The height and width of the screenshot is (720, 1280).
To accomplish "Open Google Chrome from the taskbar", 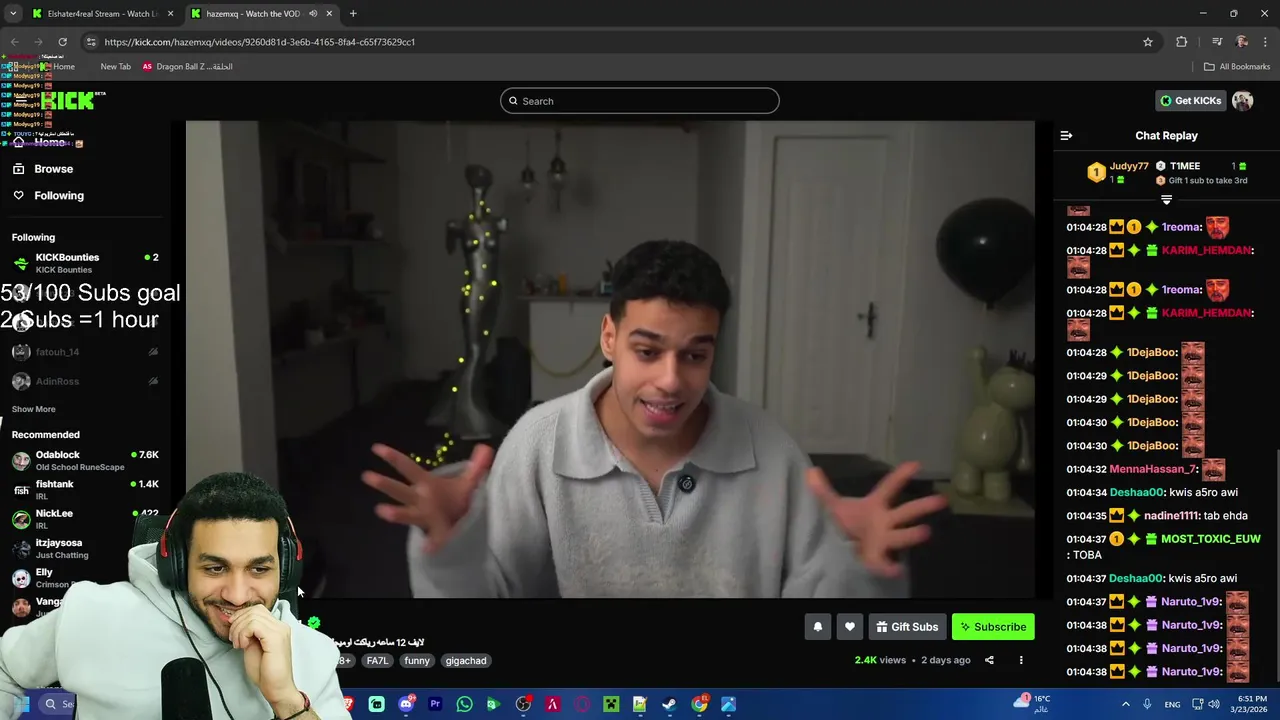I will point(699,704).
